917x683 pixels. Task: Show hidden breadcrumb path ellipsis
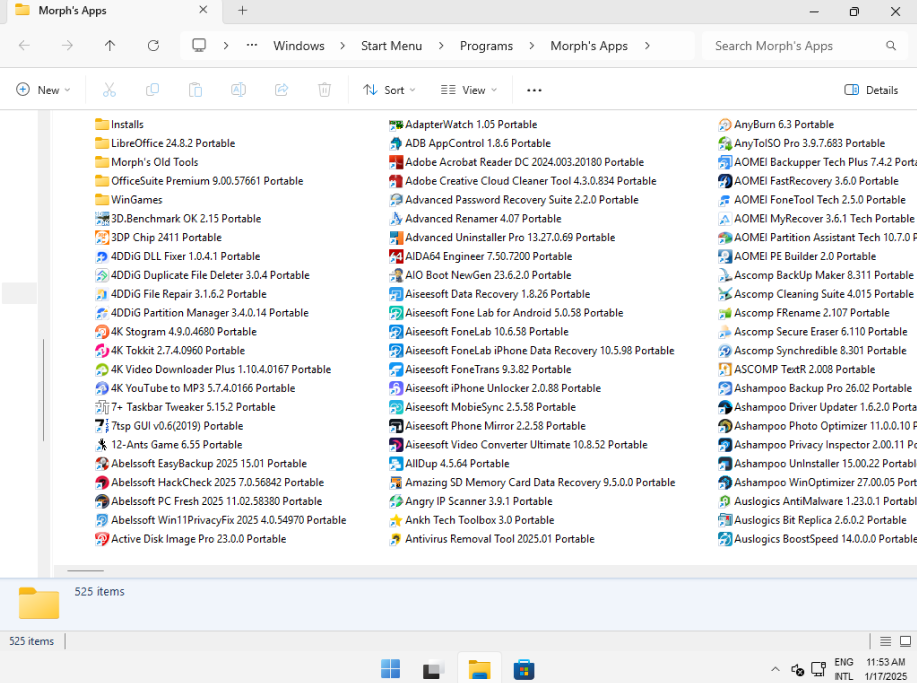coord(252,45)
